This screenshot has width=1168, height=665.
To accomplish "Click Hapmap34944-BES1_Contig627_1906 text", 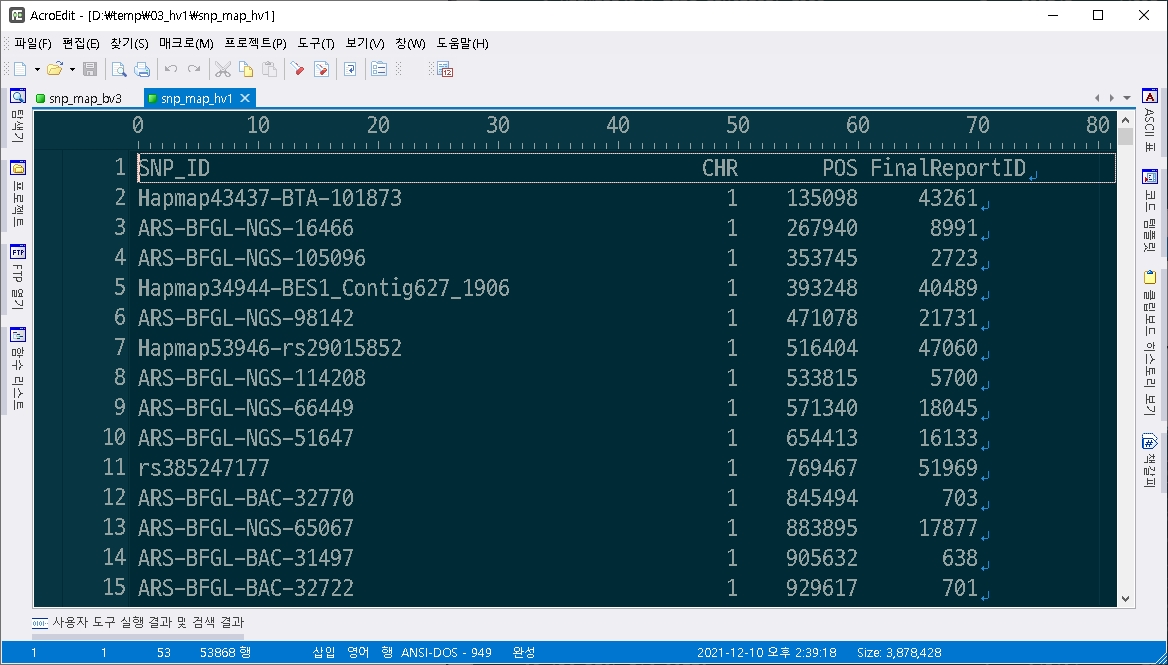I will point(323,288).
